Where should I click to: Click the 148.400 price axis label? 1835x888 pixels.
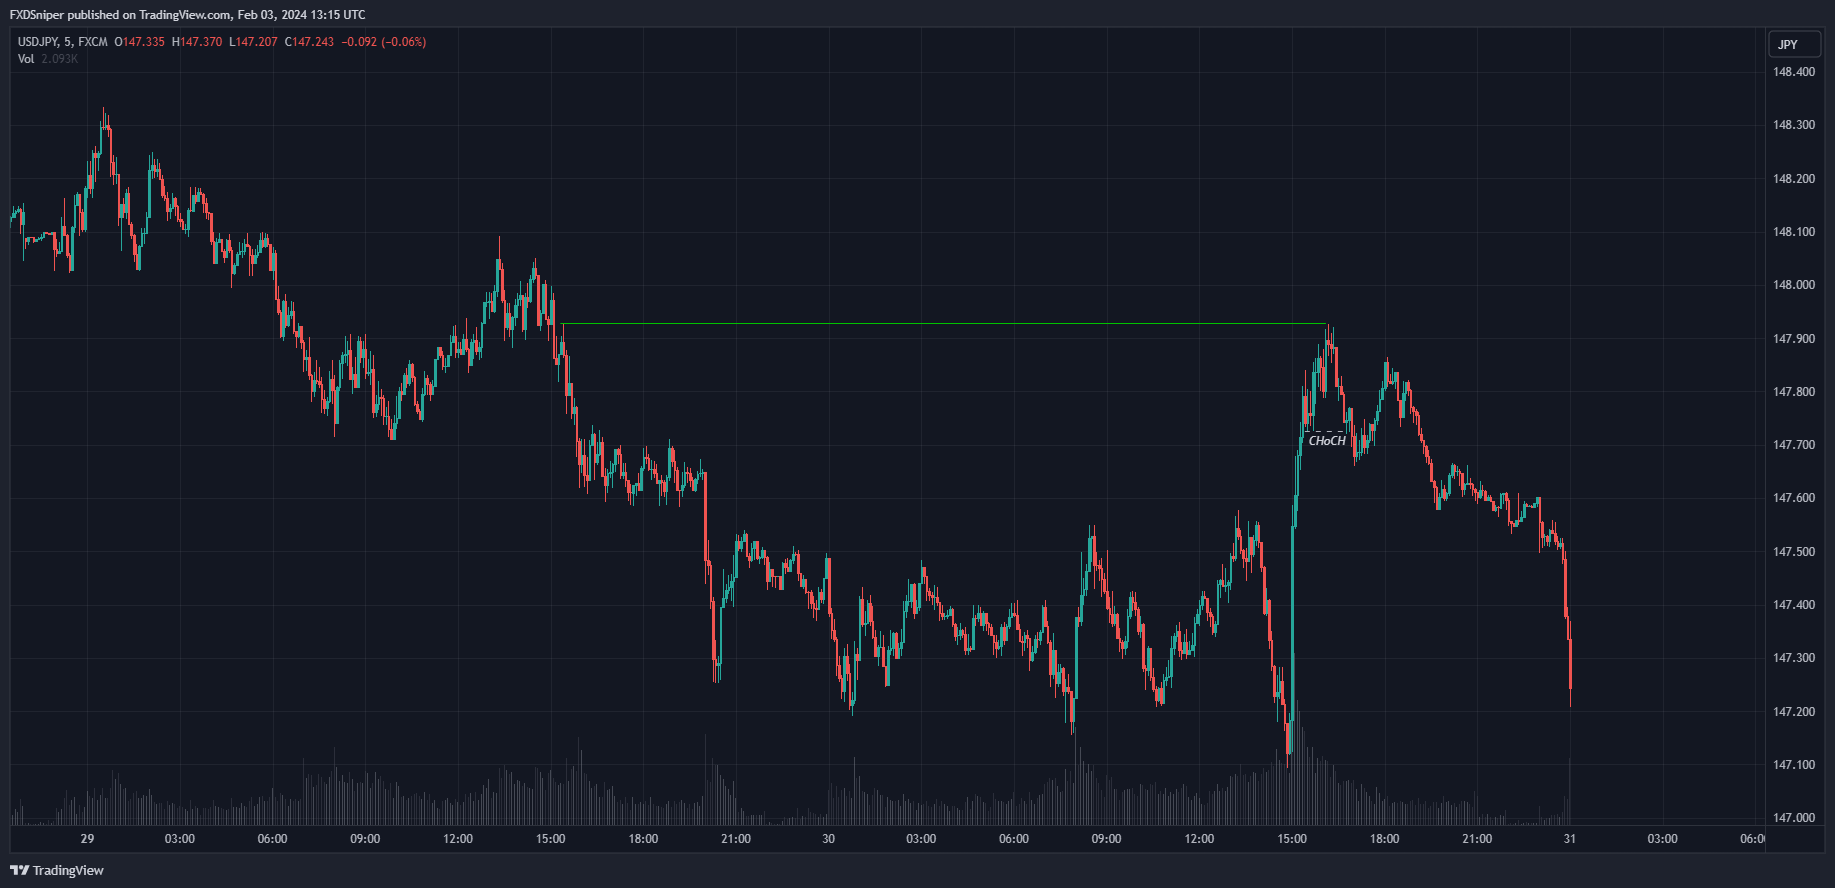[x=1794, y=72]
